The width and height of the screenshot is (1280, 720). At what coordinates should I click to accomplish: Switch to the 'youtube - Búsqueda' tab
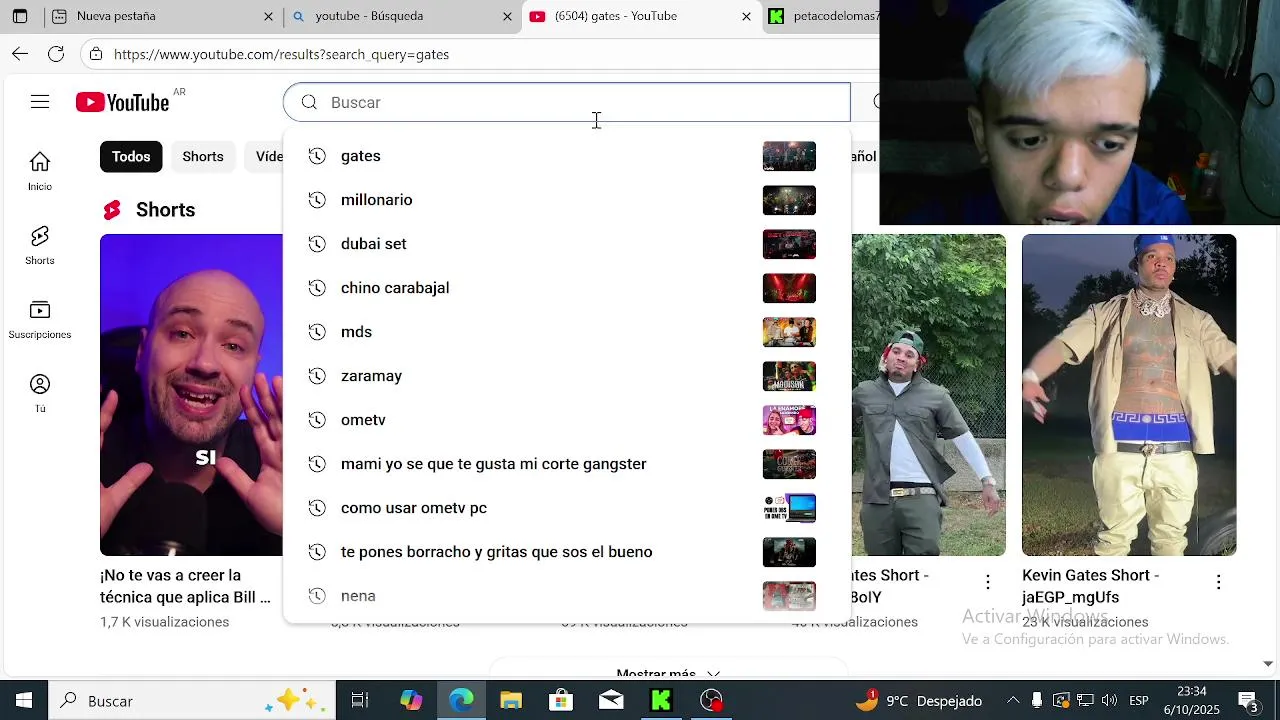coord(400,16)
